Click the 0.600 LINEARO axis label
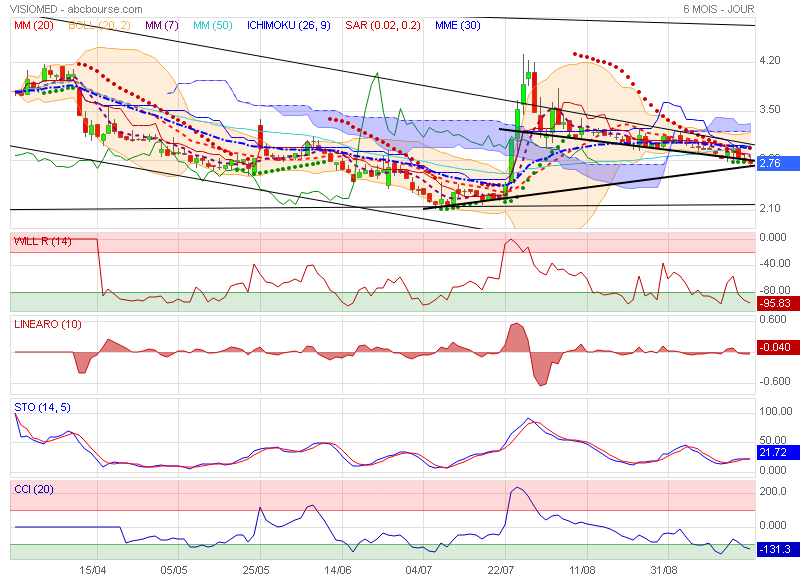800x580 pixels. tap(773, 319)
